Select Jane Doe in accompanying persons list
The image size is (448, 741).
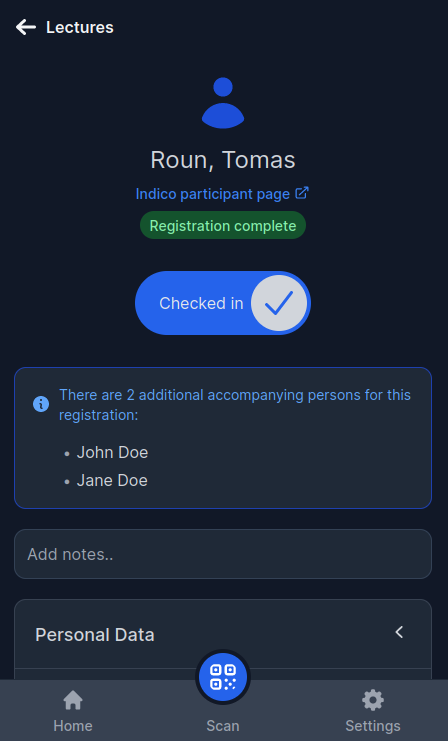coord(112,480)
